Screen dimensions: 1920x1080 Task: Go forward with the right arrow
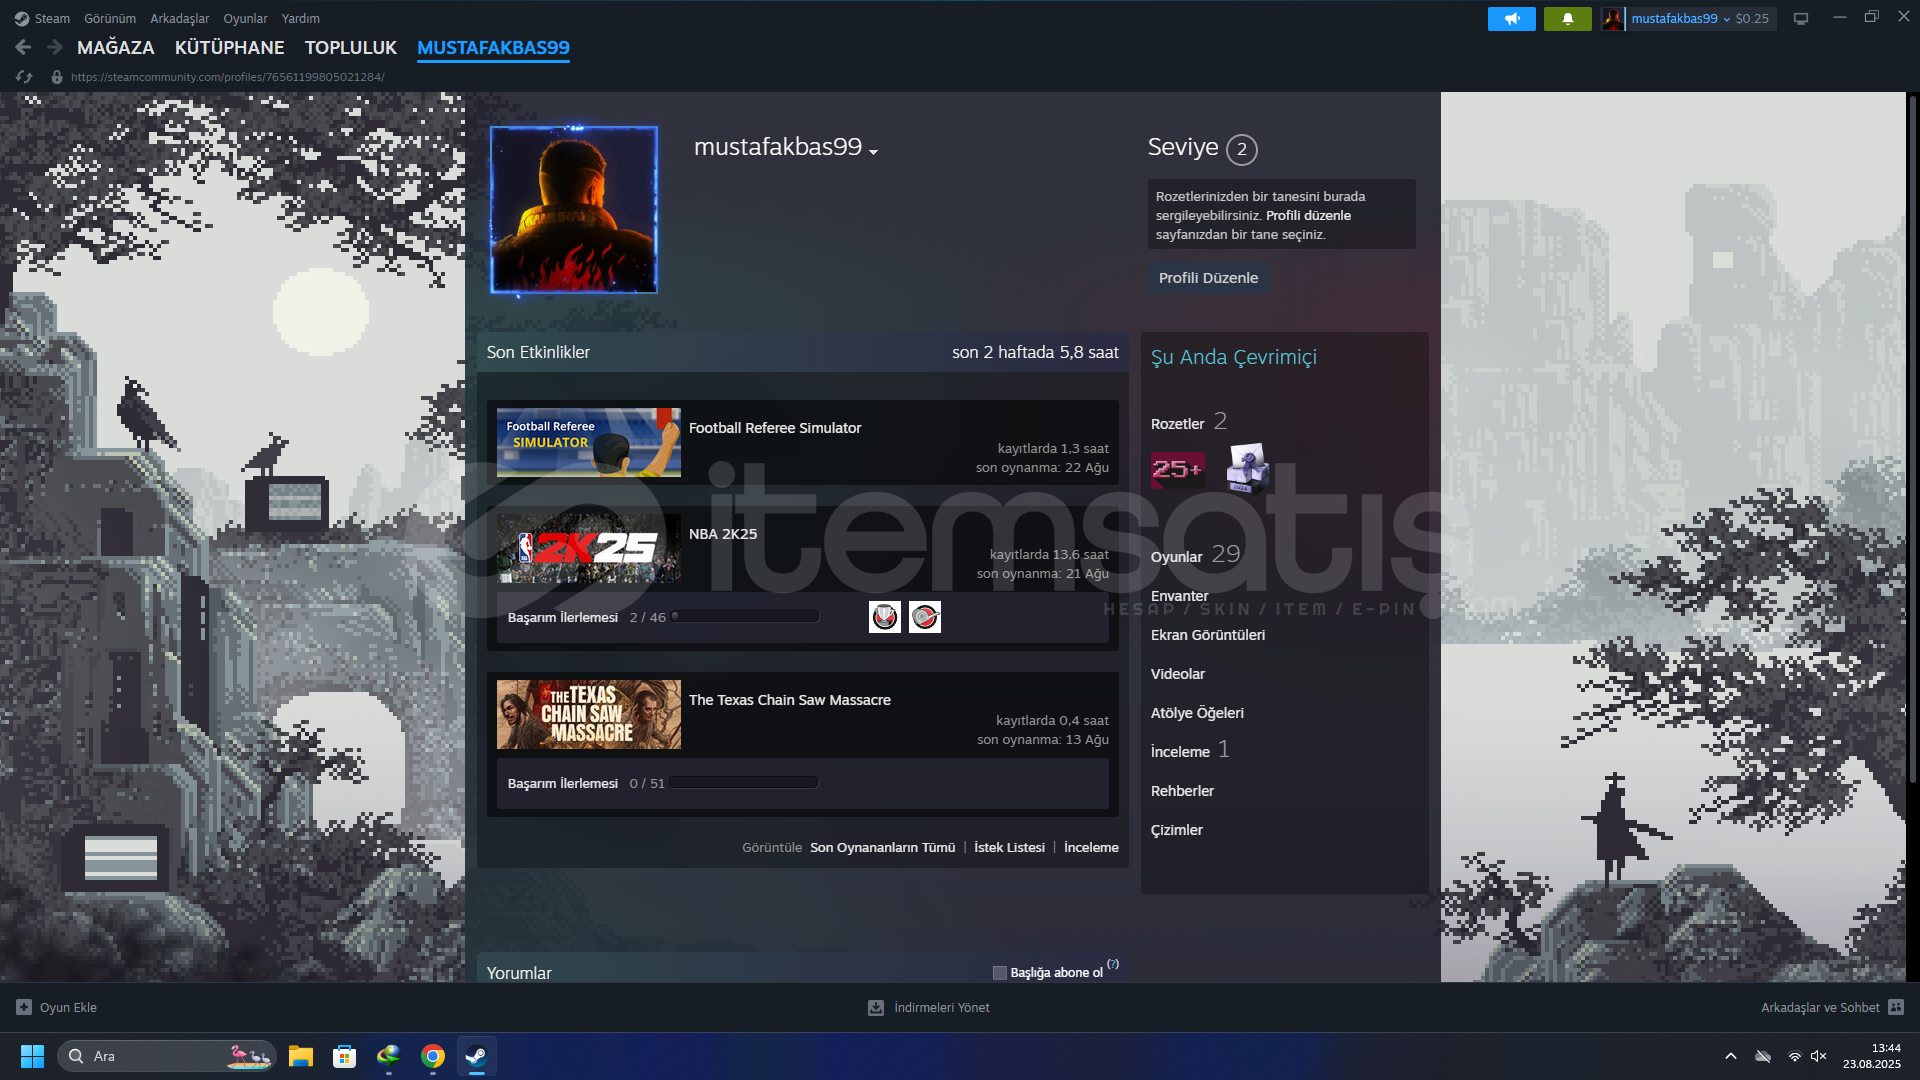point(55,47)
